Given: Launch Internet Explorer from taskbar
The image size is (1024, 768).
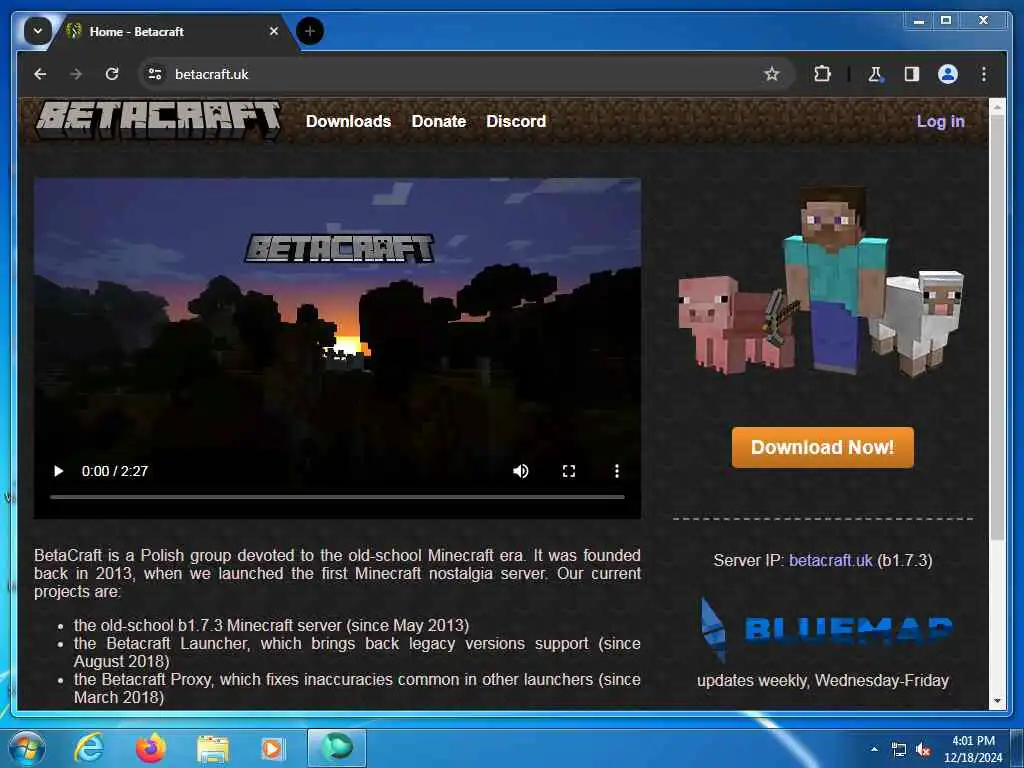Looking at the screenshot, I should pos(89,748).
